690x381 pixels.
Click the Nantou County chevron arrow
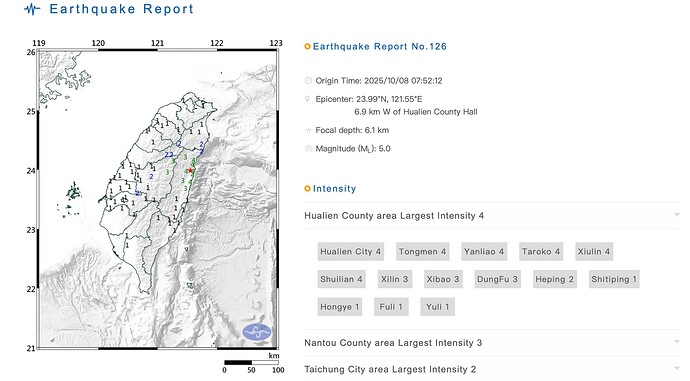[676, 342]
